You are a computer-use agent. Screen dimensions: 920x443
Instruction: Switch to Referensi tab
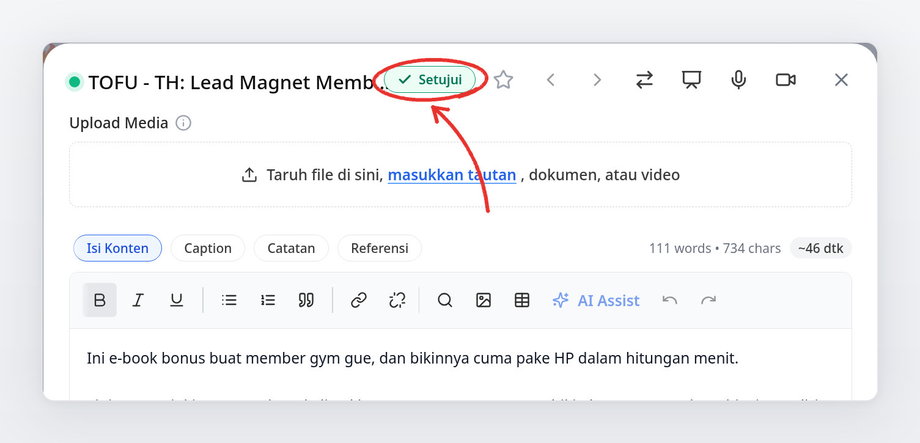[x=380, y=248]
